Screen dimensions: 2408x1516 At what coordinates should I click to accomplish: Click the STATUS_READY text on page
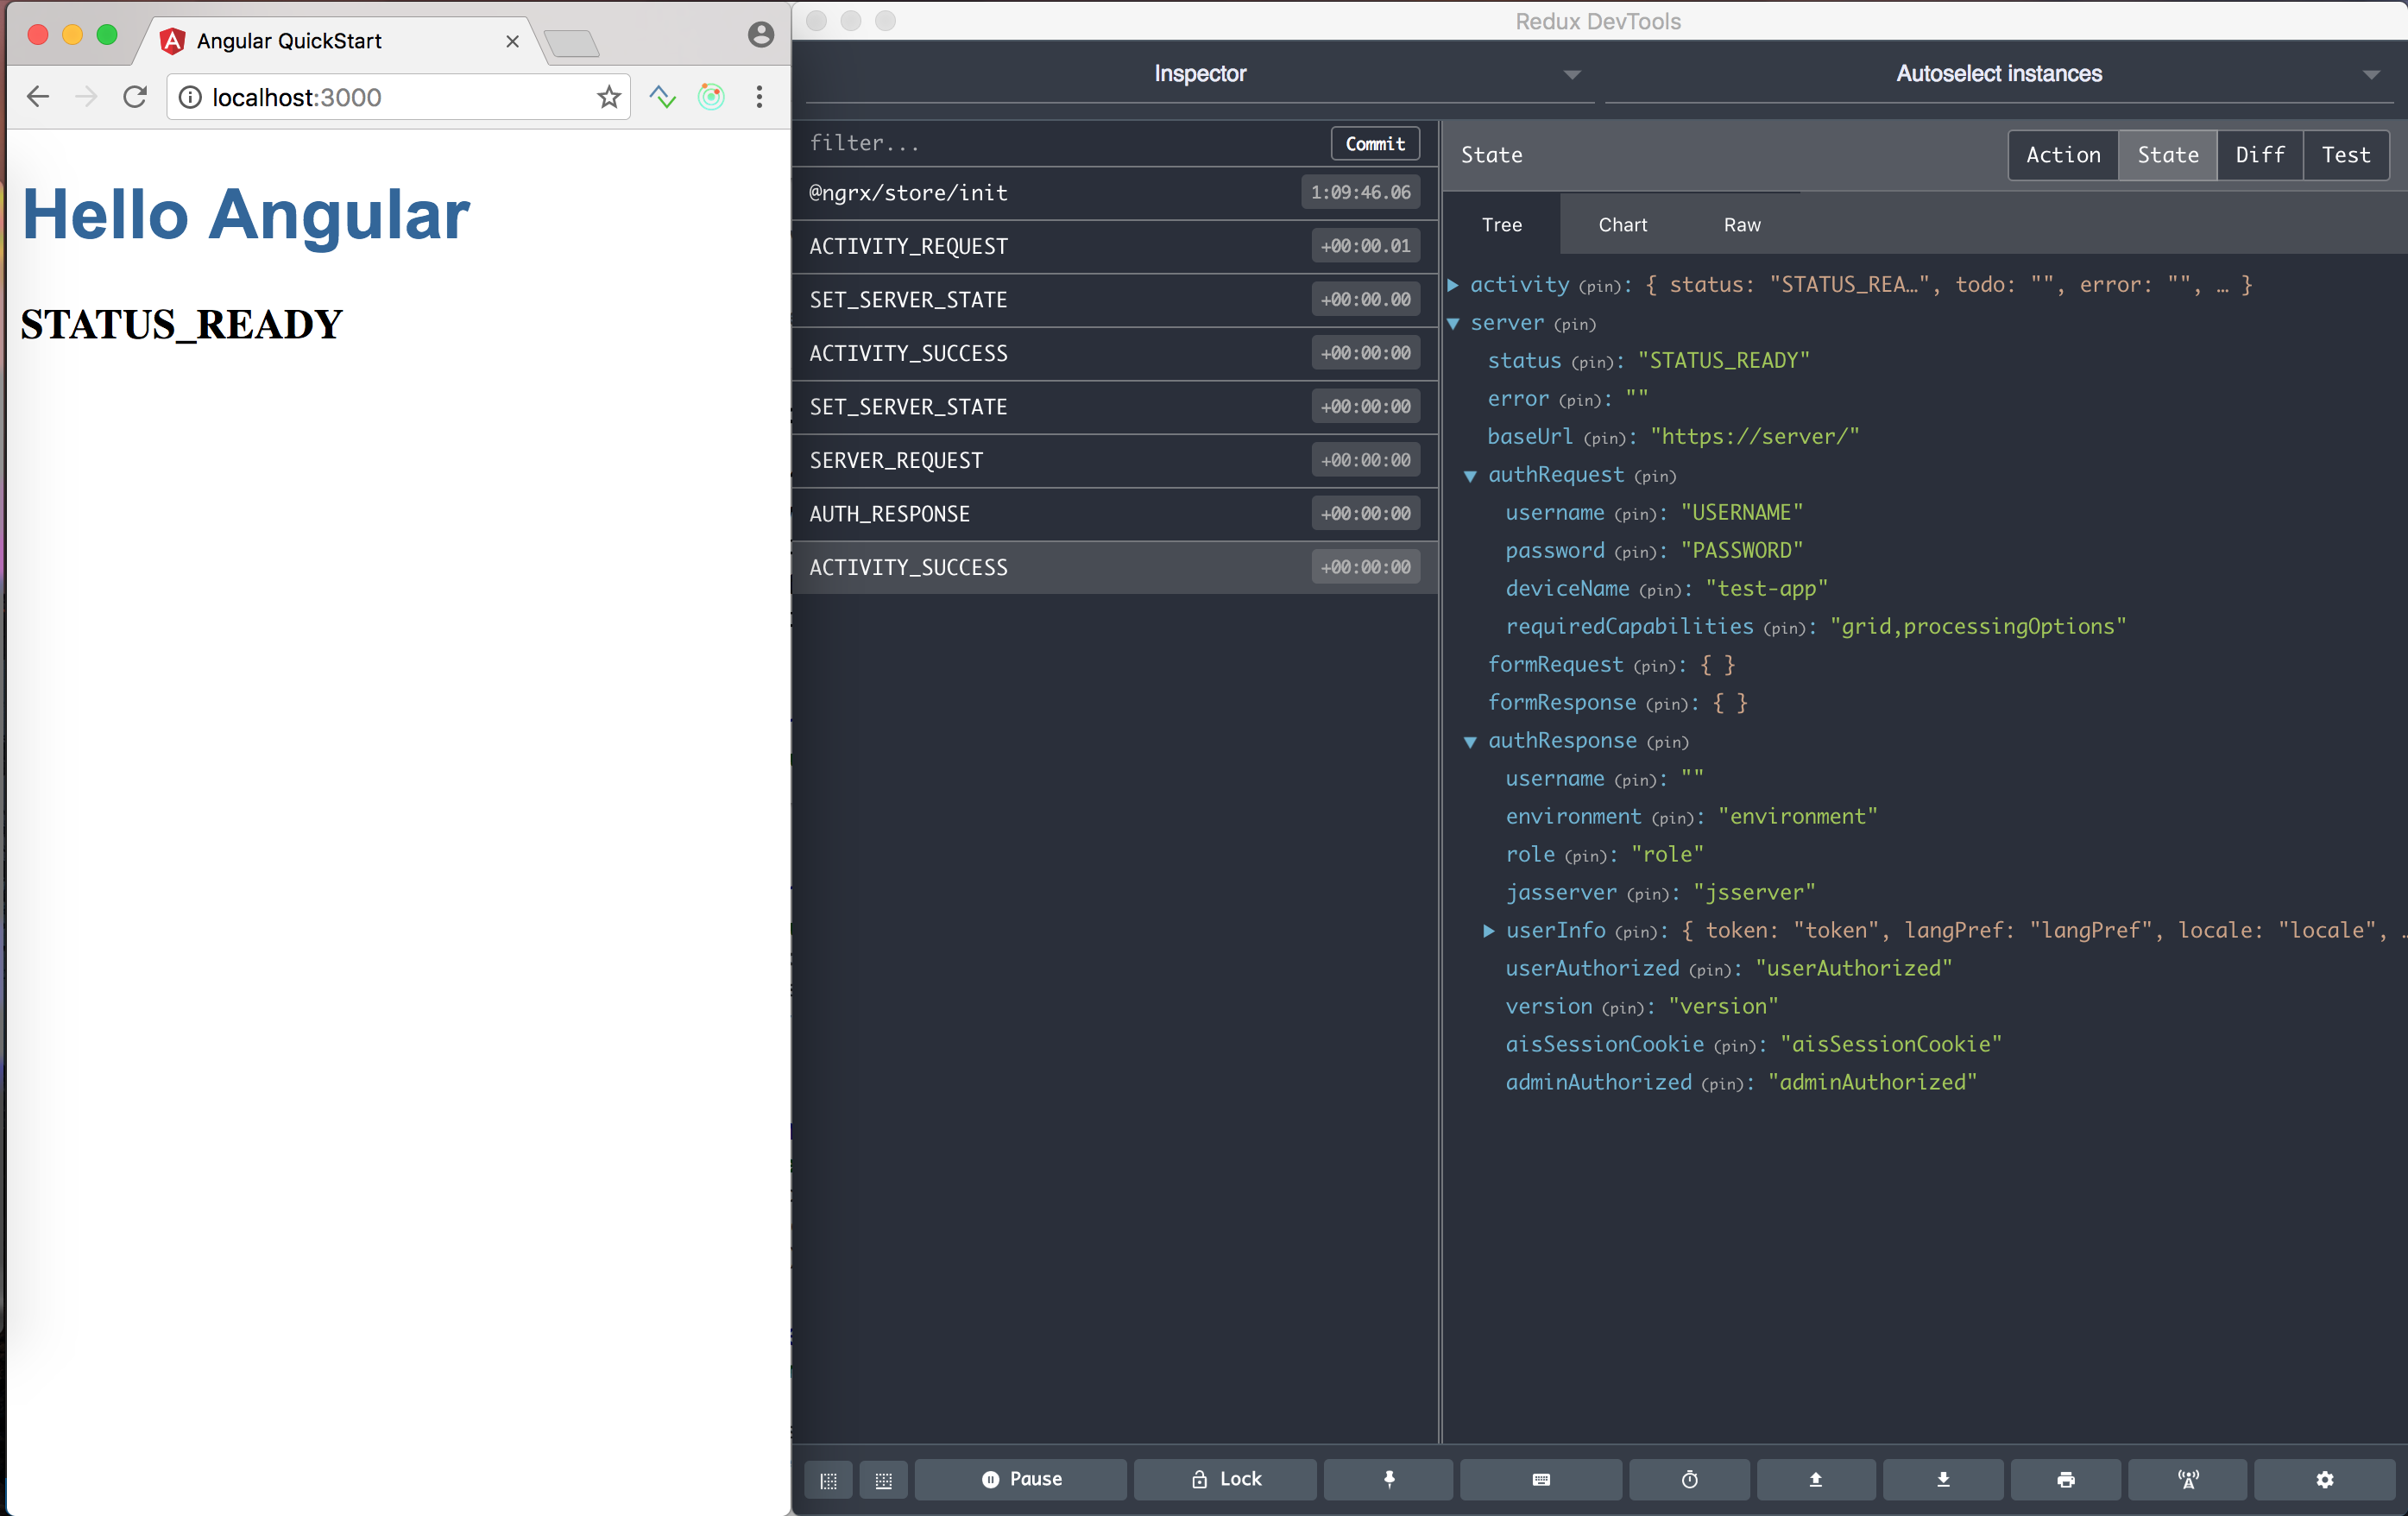coord(181,324)
